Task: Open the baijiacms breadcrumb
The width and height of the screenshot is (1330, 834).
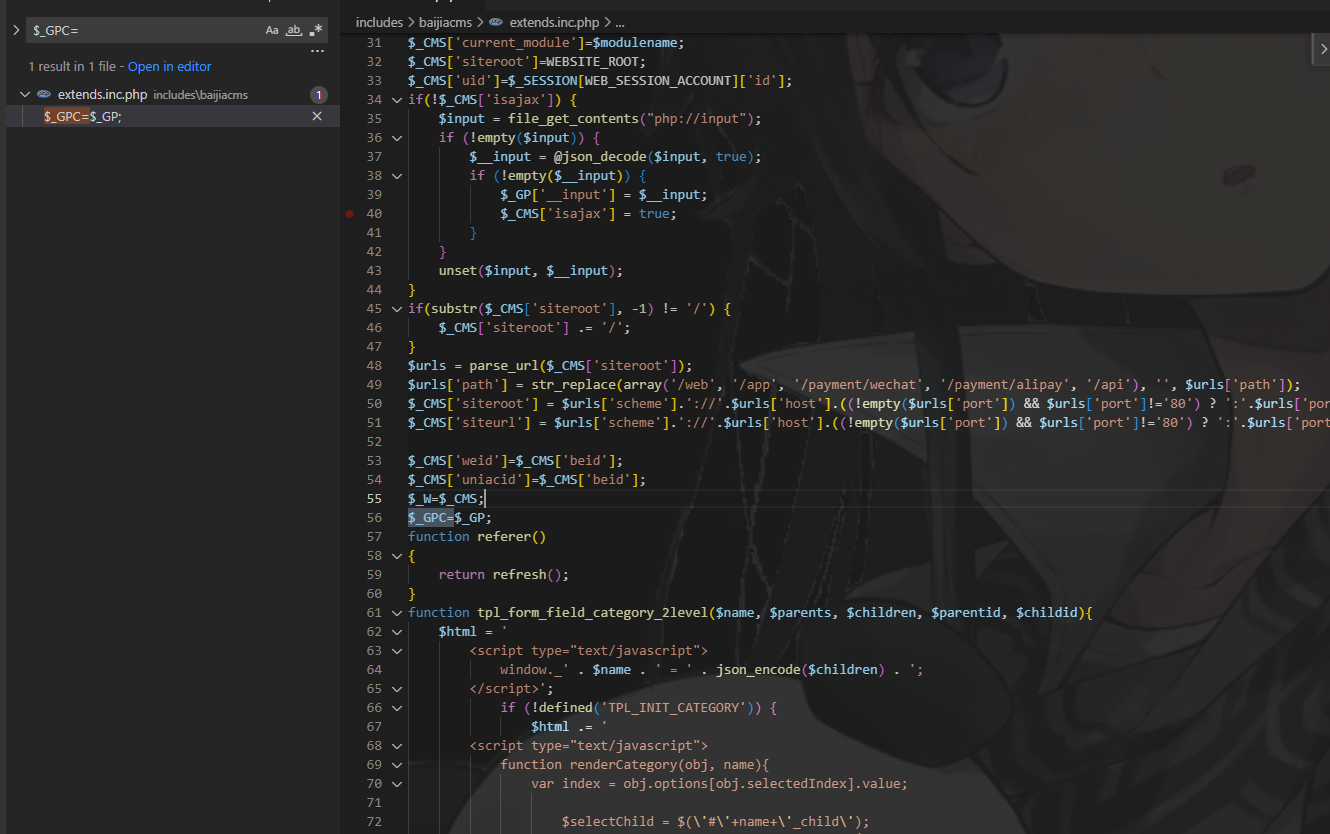Action: tap(445, 22)
